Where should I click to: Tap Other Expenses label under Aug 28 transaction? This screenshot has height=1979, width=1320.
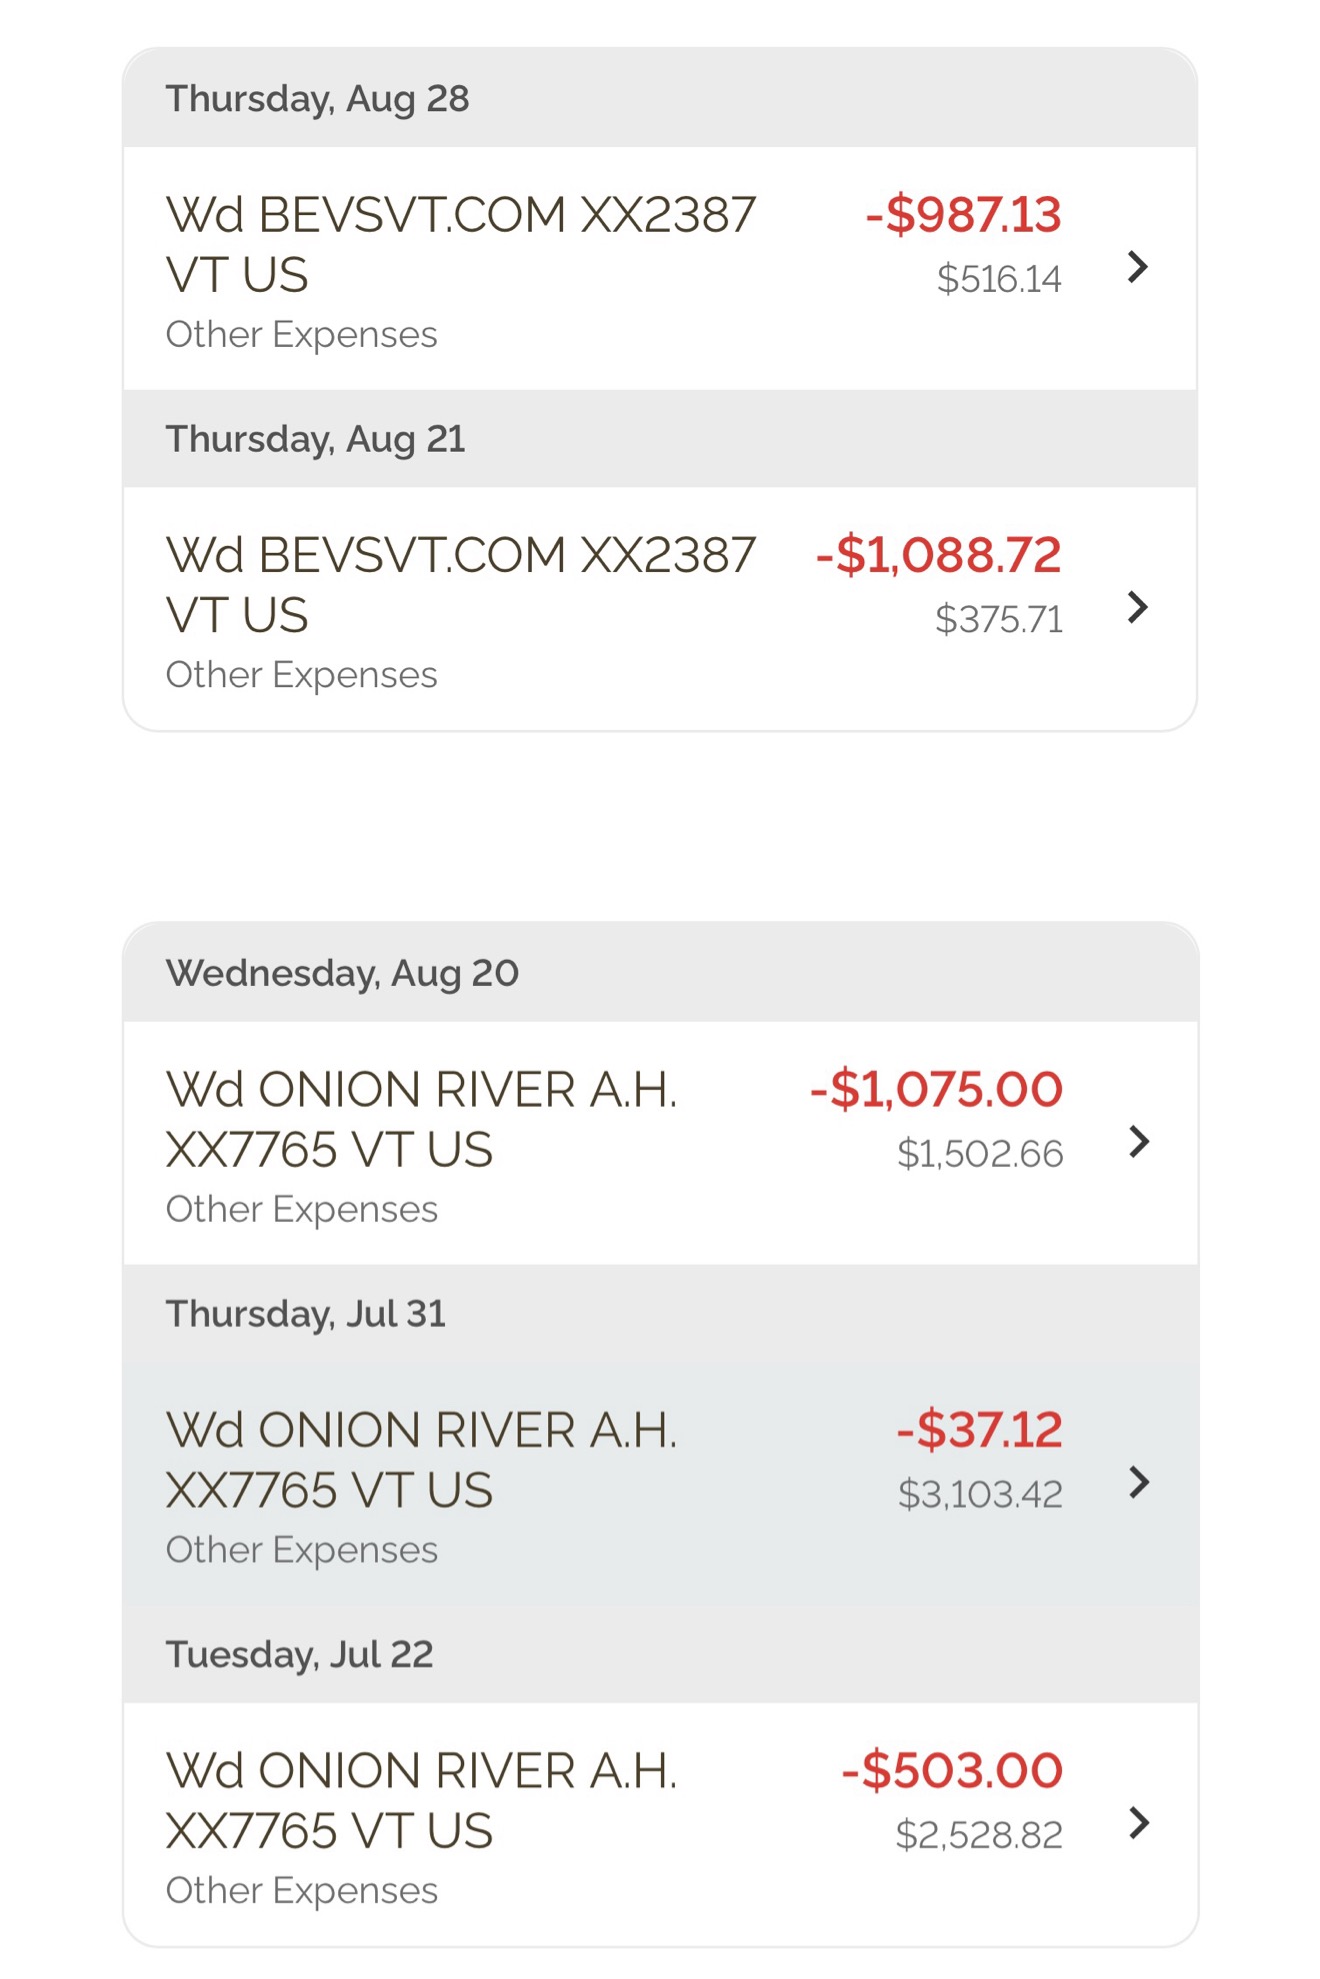301,334
